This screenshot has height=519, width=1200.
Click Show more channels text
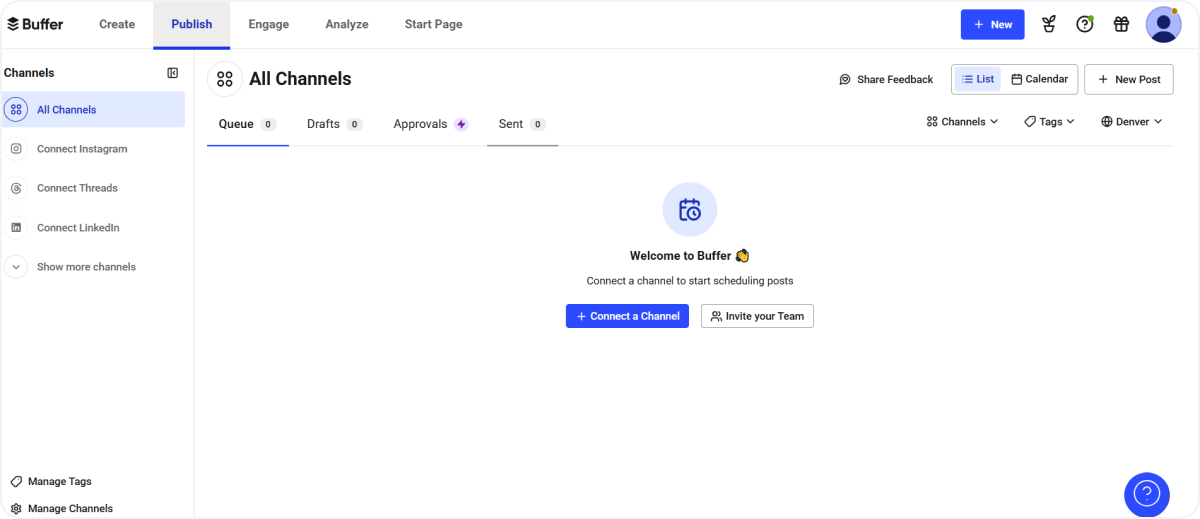[x=86, y=267]
